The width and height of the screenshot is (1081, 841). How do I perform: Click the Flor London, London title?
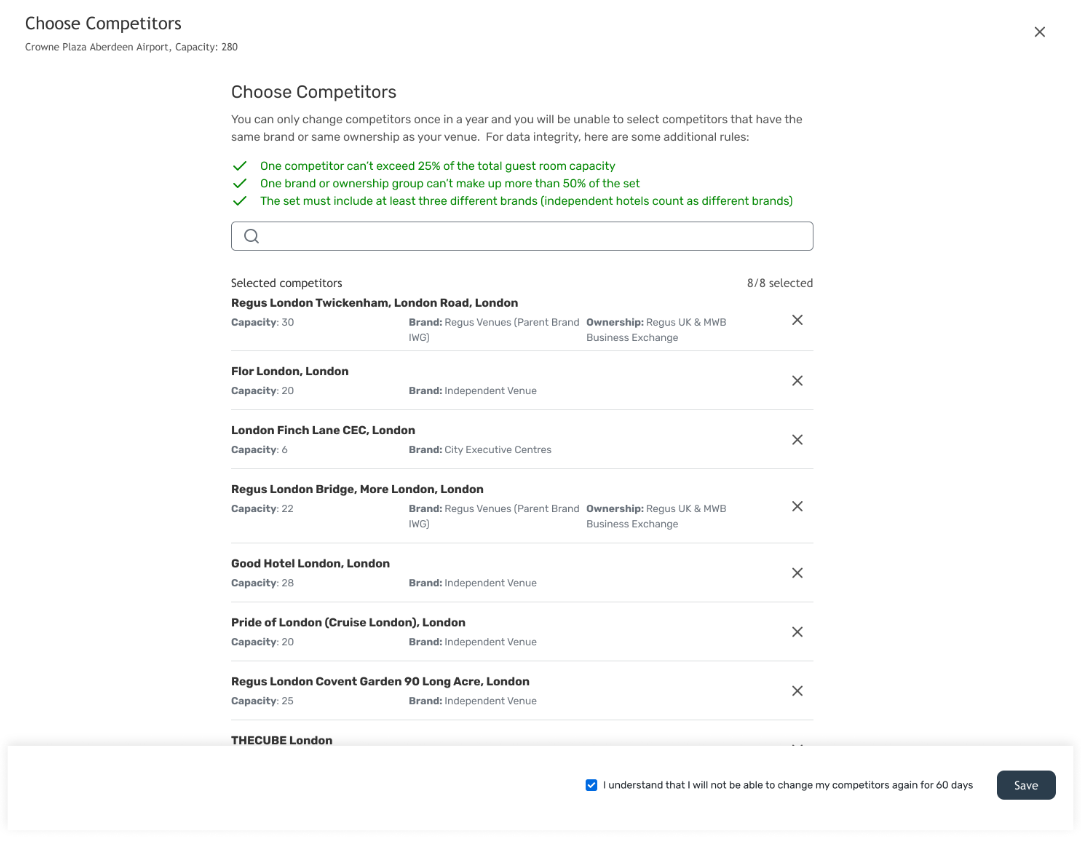290,371
